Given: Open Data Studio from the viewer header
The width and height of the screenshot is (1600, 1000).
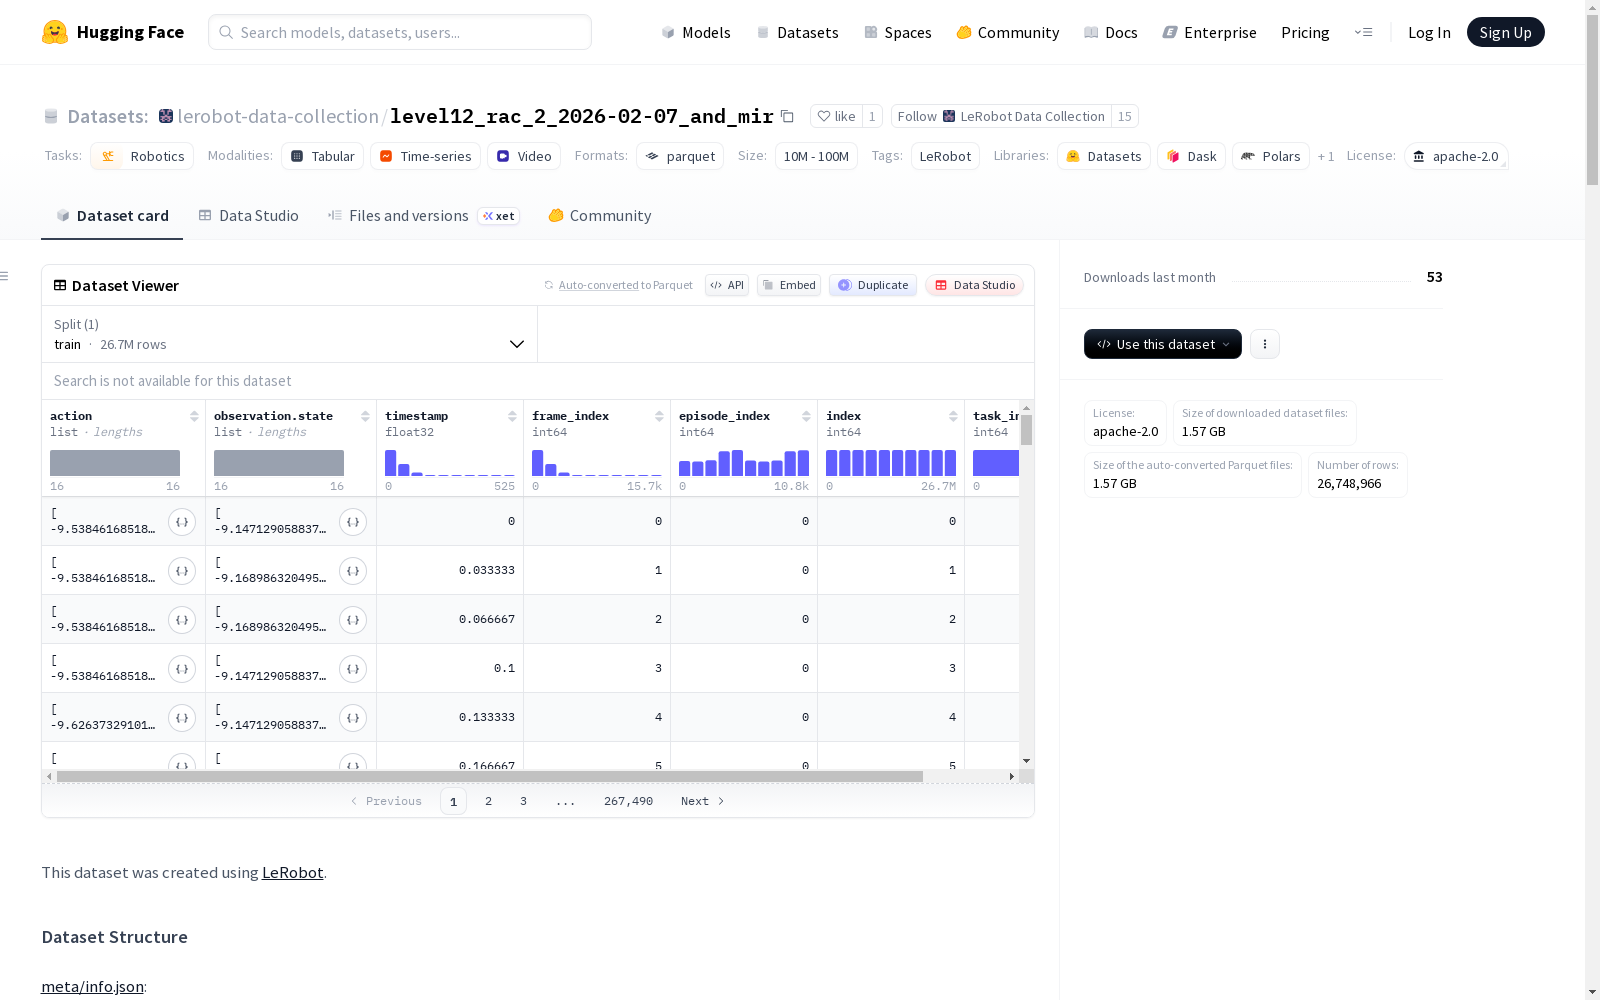Looking at the screenshot, I should 975,285.
